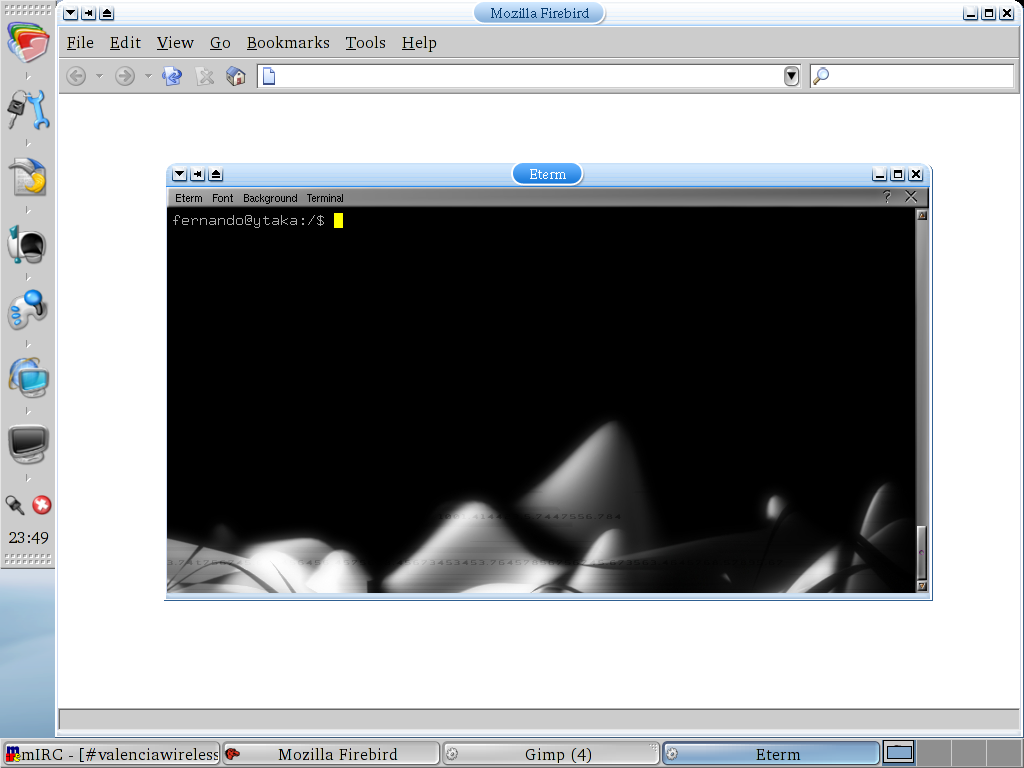The height and width of the screenshot is (768, 1024).
Task: Click the 23:49 clock in panel
Action: (x=28, y=538)
